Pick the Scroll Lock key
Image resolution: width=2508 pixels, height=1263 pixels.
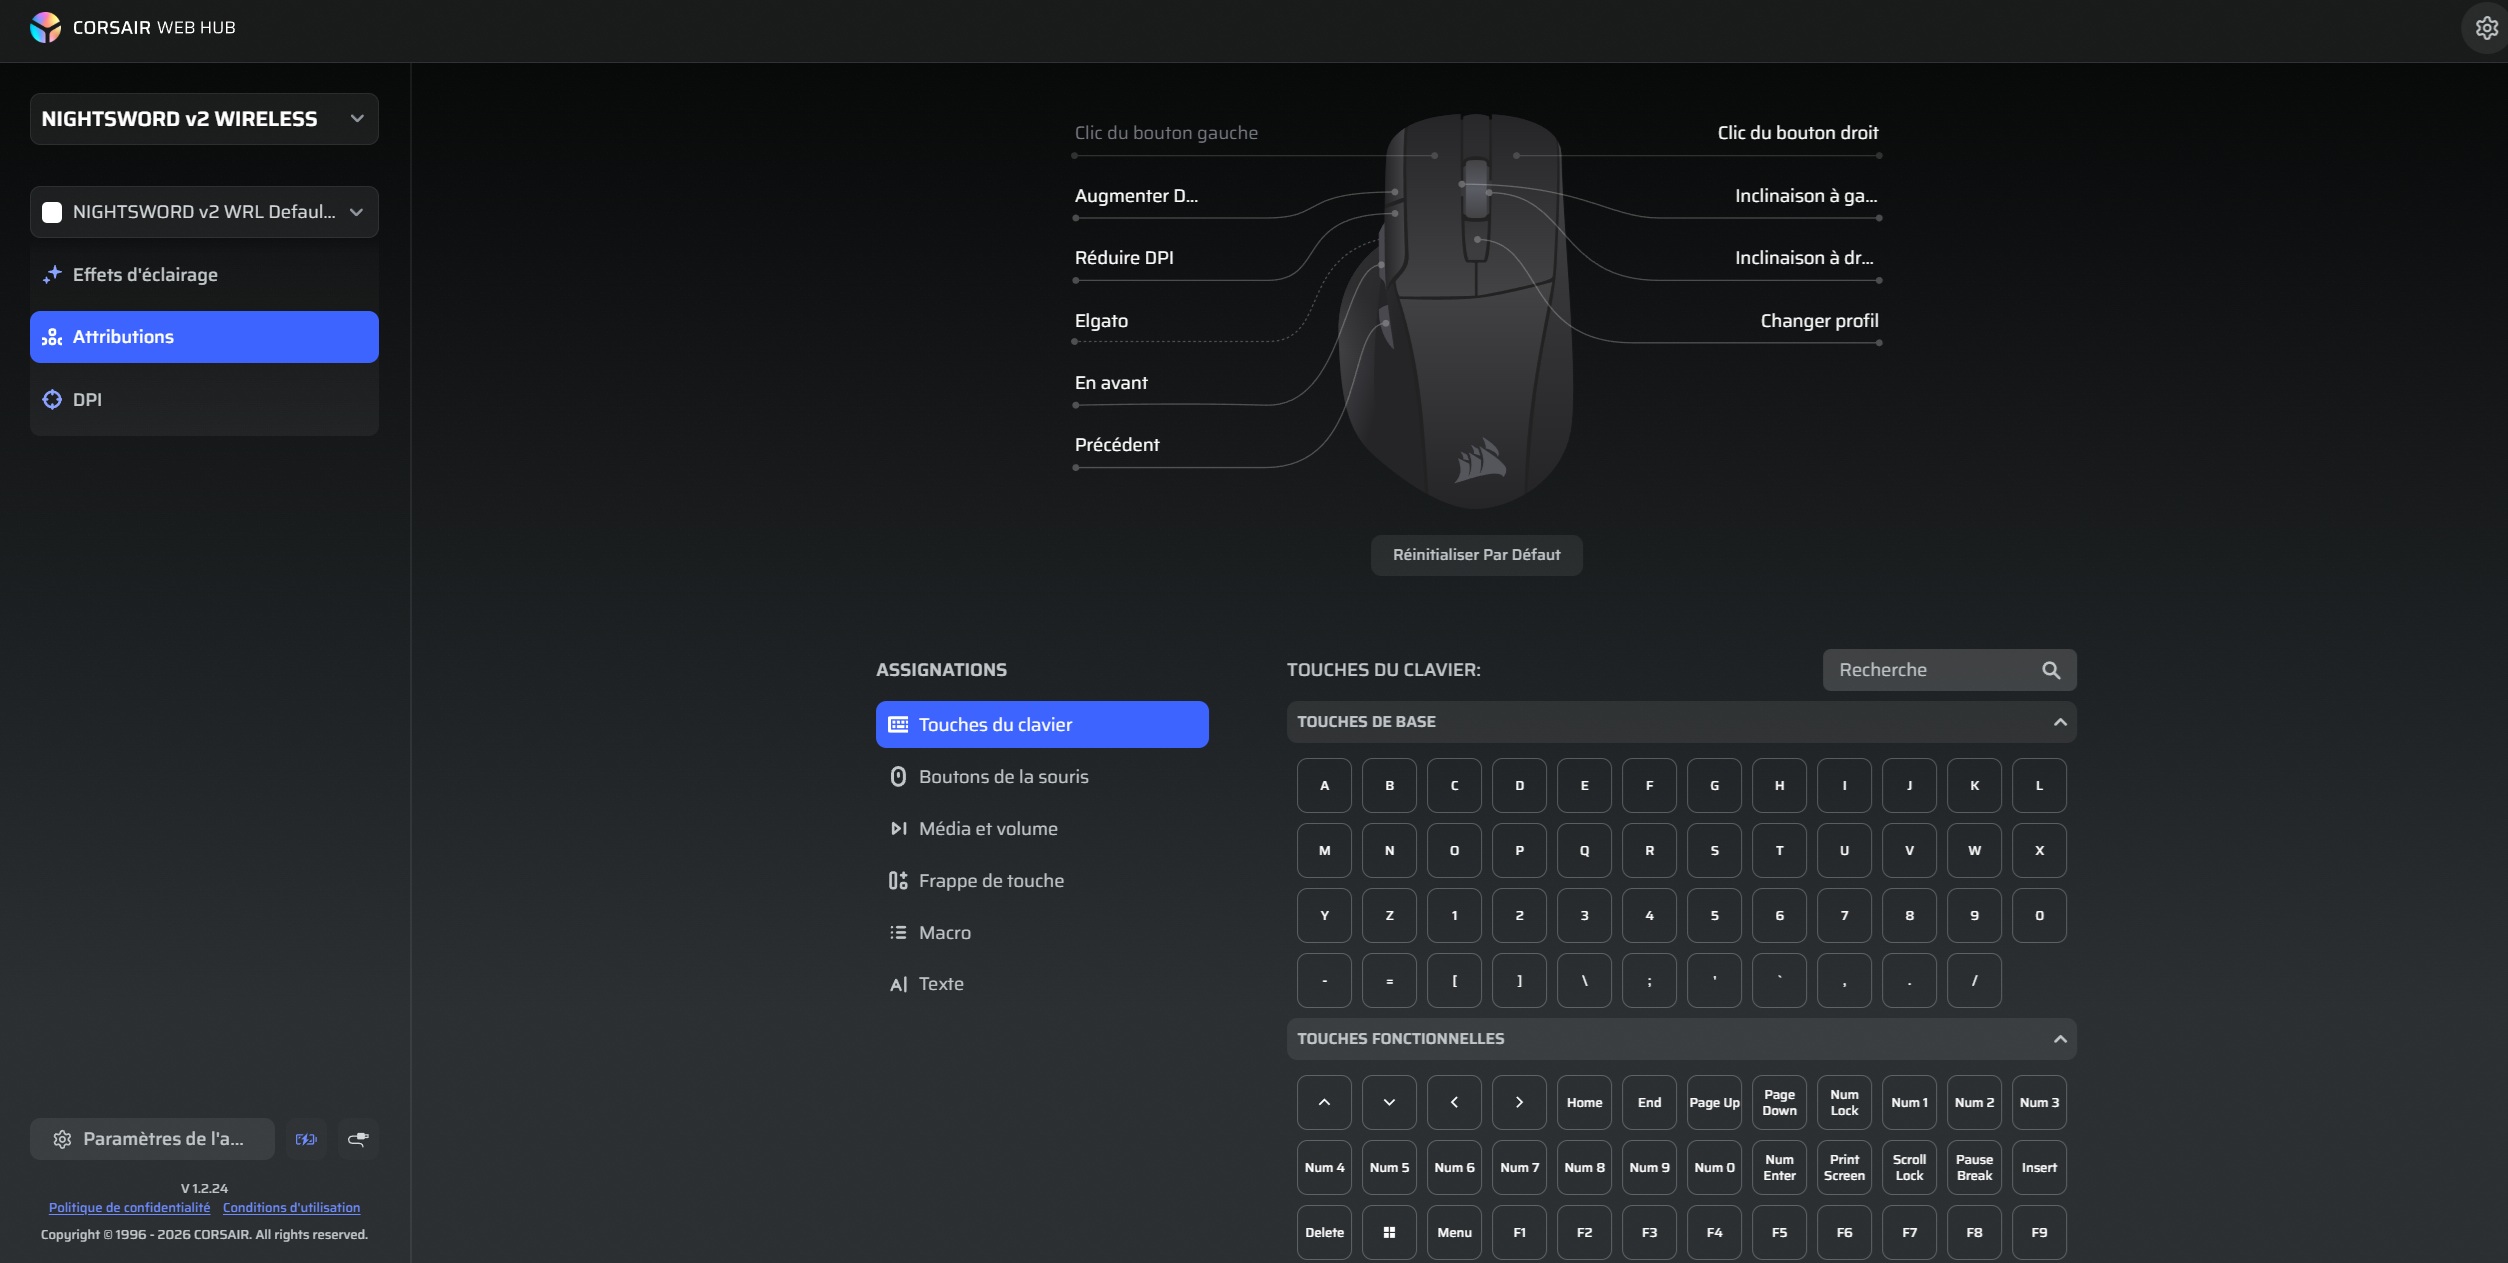[1909, 1168]
